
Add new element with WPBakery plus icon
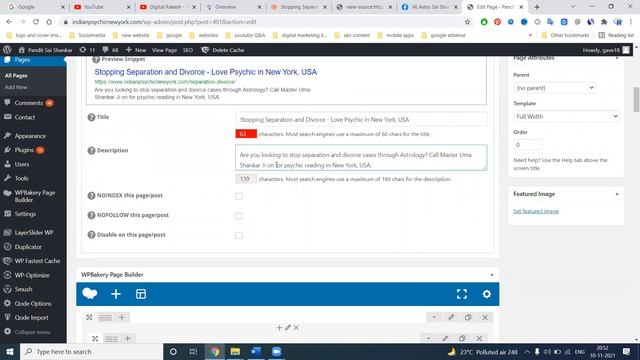click(x=116, y=294)
